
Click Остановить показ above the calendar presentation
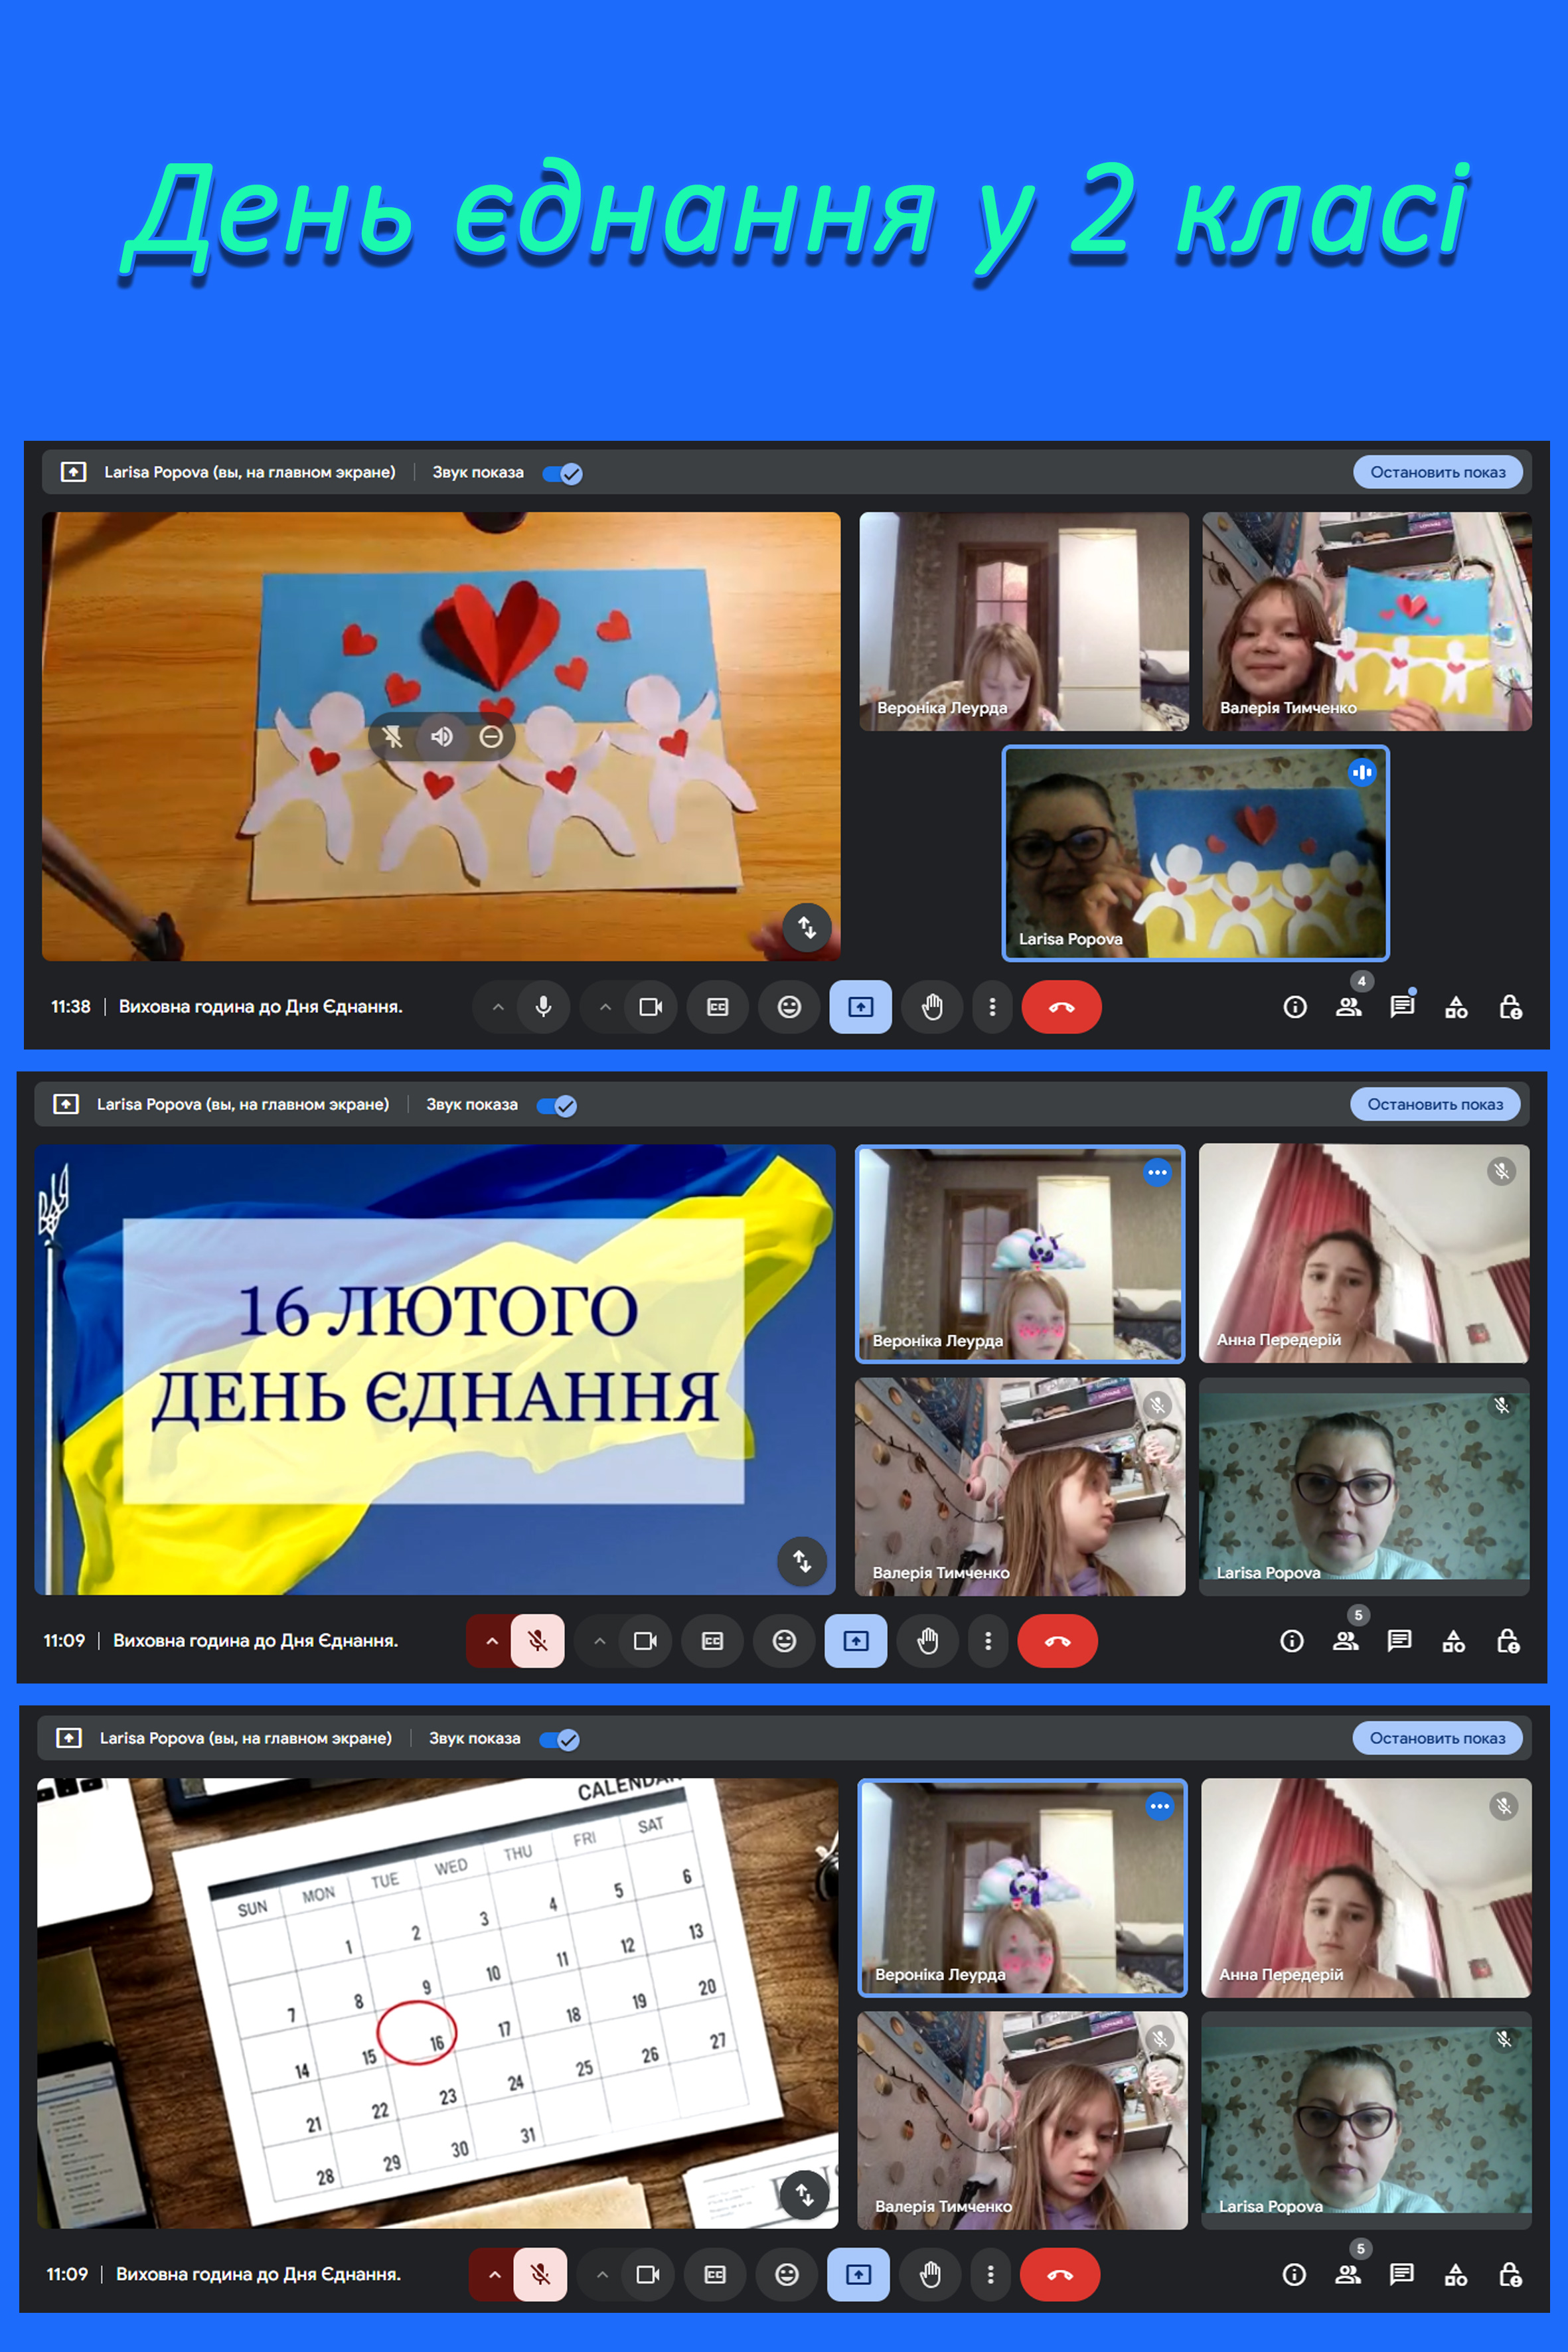[1437, 1738]
